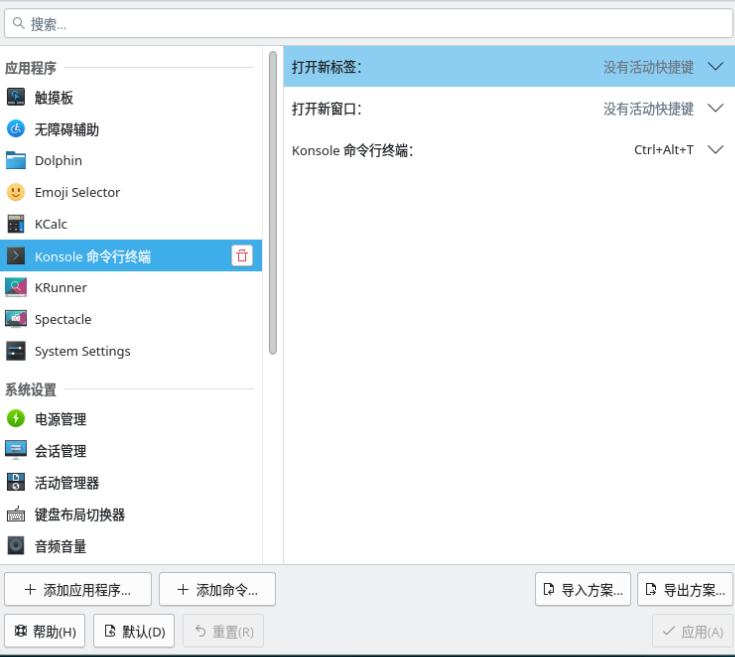Select the 会话管理 entry
The image size is (735, 657).
[x=131, y=451]
